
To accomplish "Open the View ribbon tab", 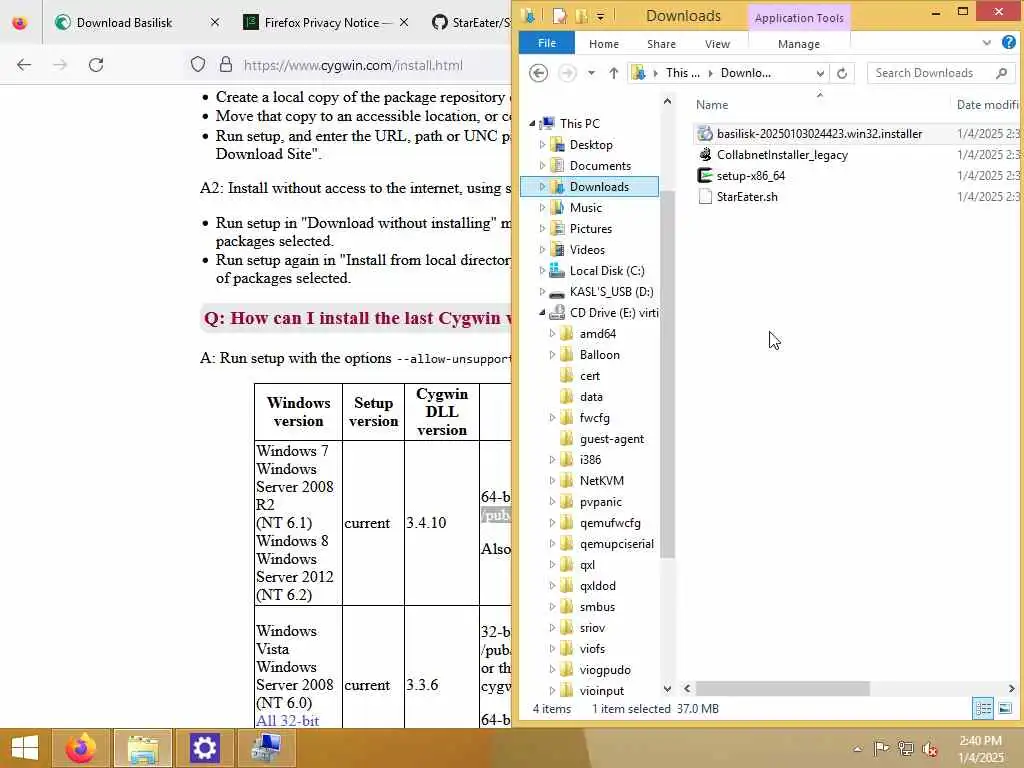I will click(717, 44).
